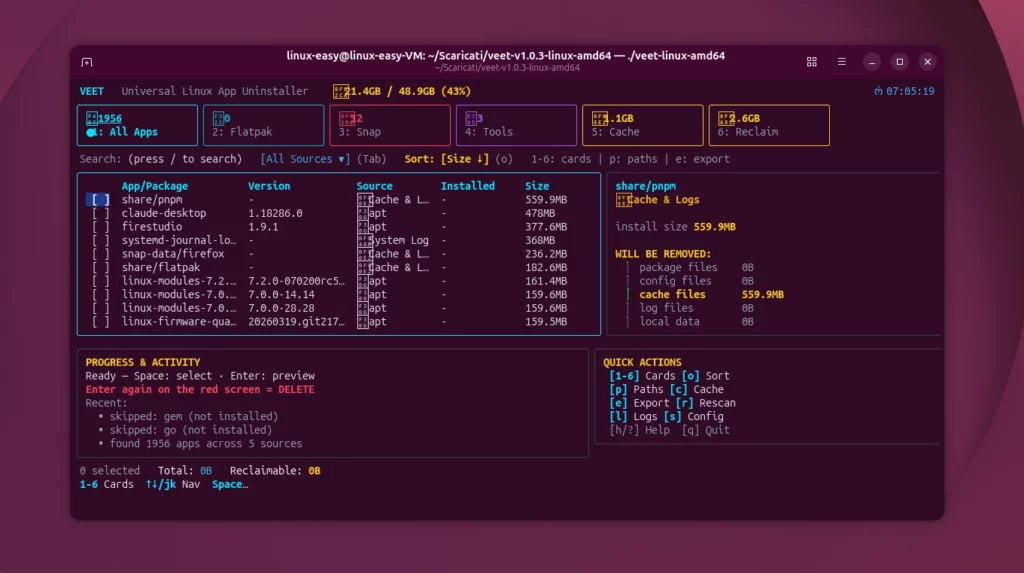Toggle the linux-modules 7.0.0-14.14 checkbox
Image resolution: width=1024 pixels, height=573 pixels.
[100, 295]
